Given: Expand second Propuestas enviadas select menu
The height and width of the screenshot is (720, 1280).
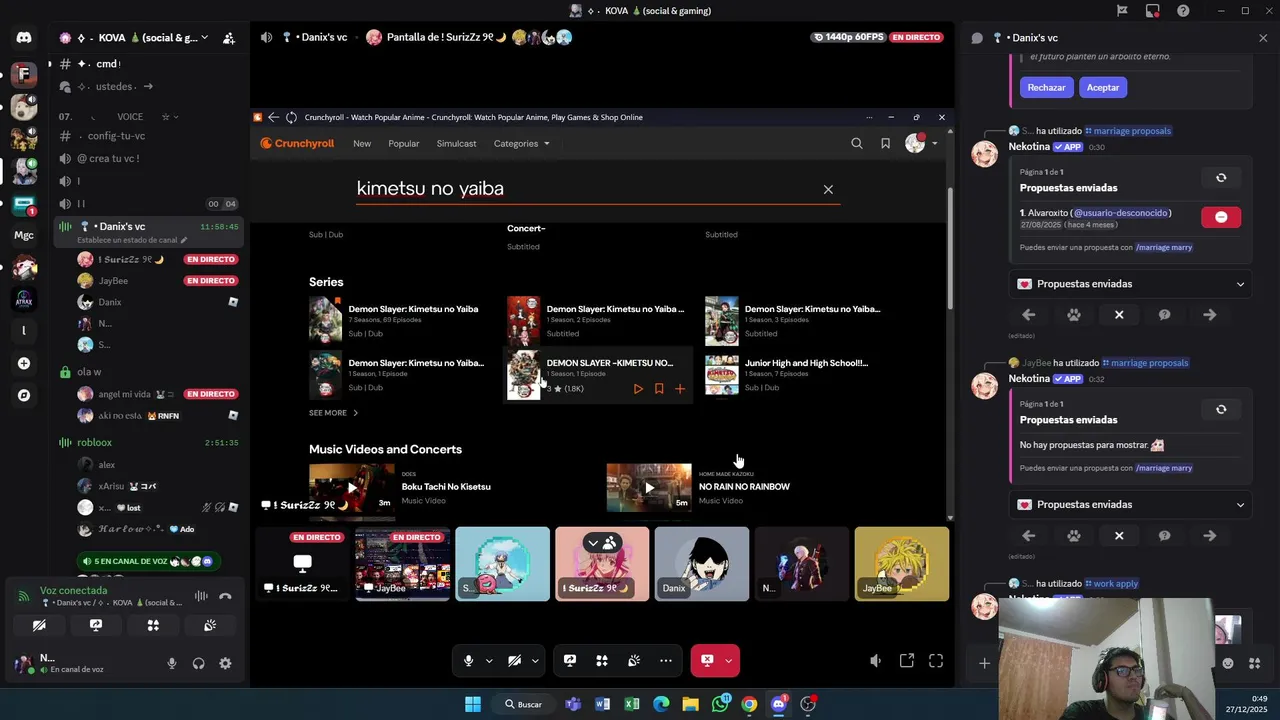Looking at the screenshot, I should [x=1131, y=505].
